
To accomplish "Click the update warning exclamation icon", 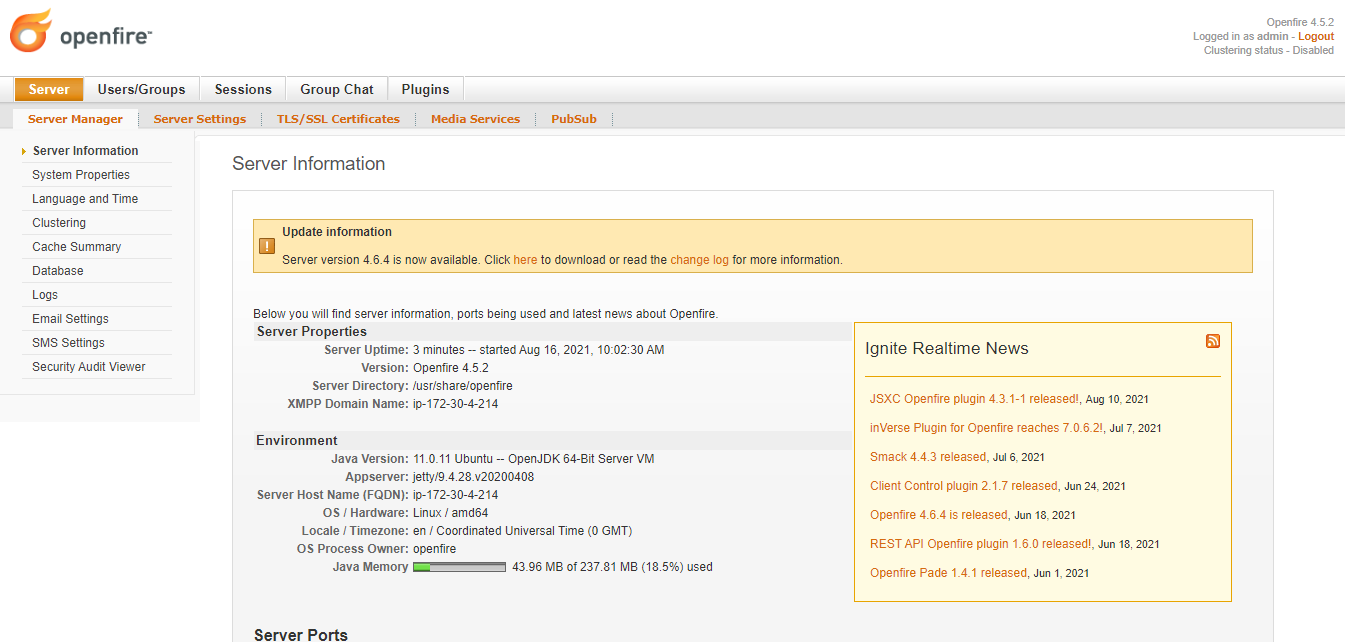I will tap(267, 246).
